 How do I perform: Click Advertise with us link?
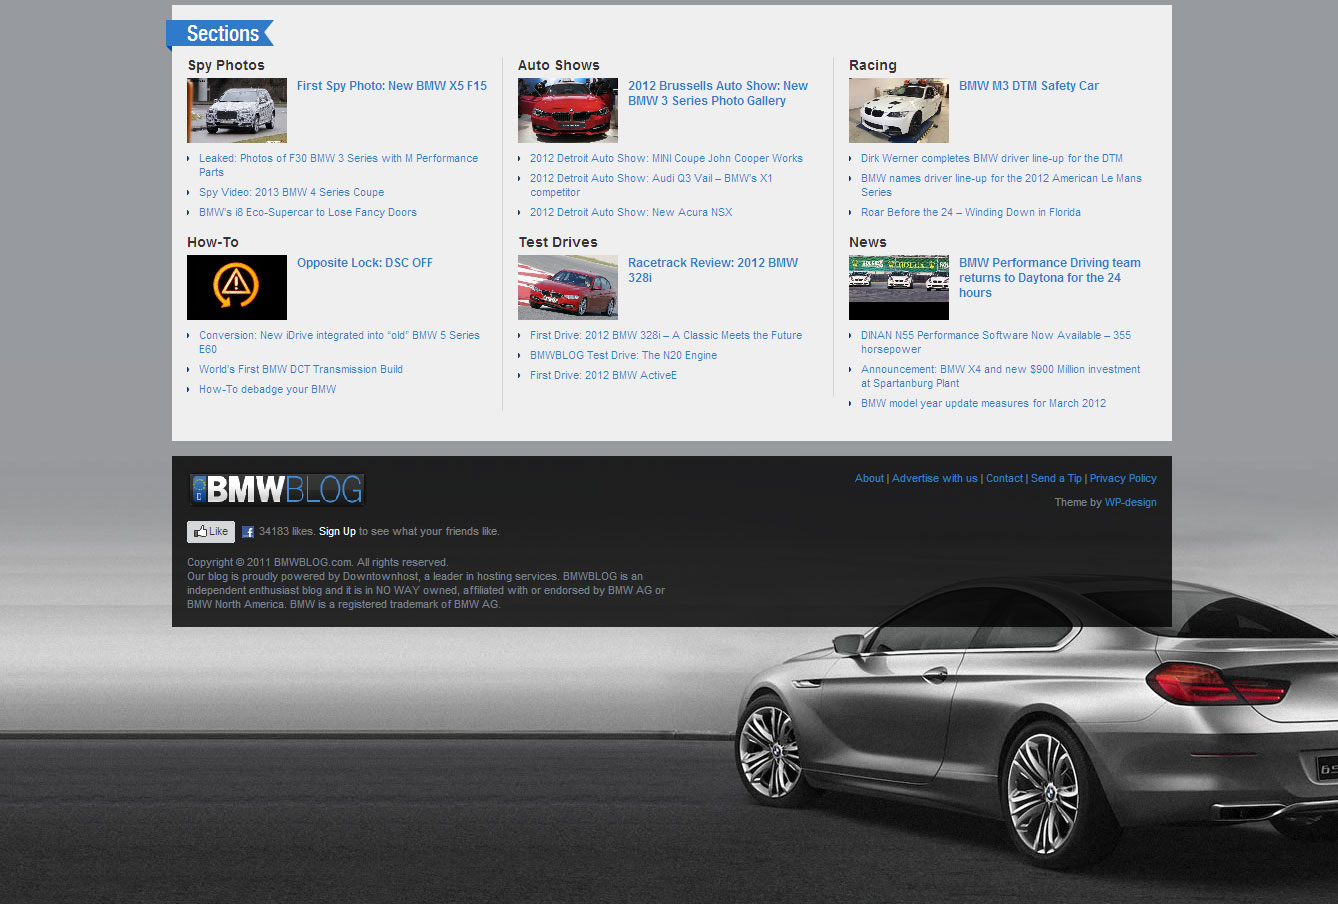click(x=934, y=478)
